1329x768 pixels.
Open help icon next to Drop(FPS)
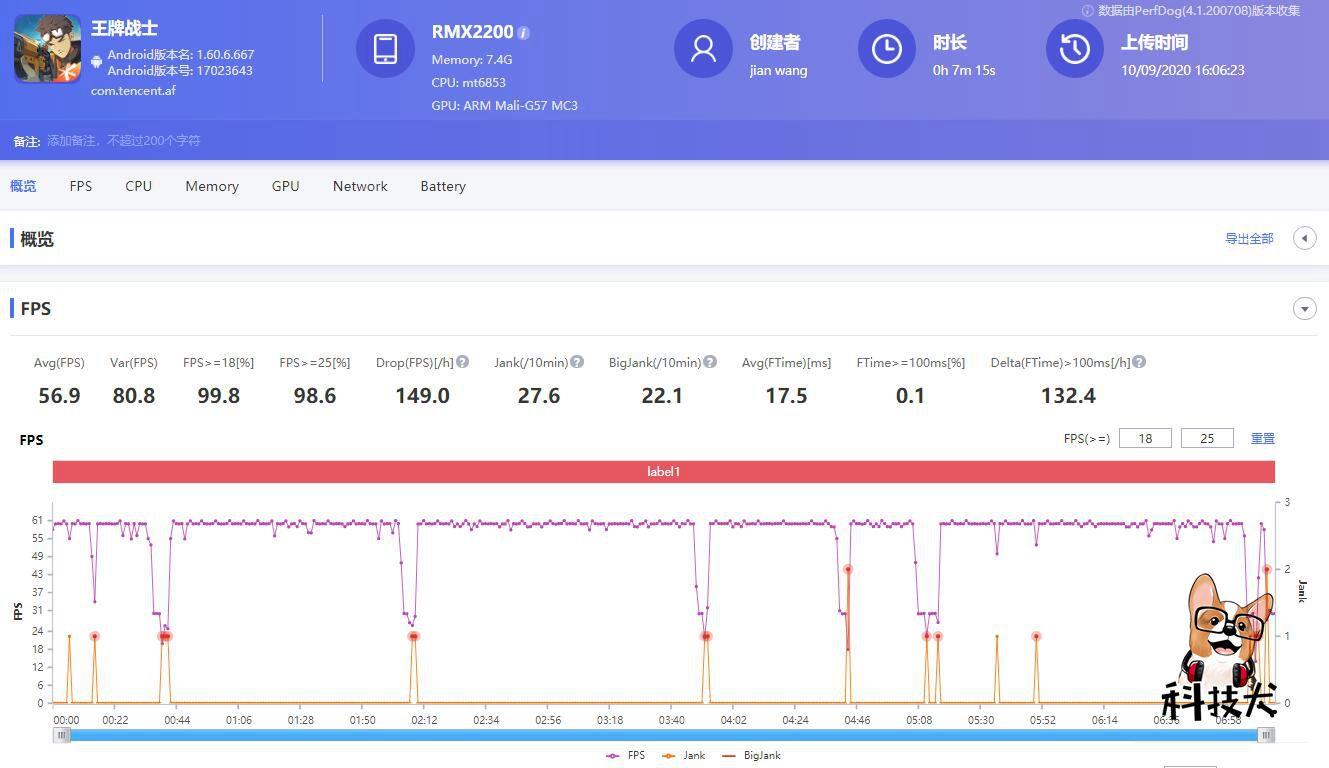(x=463, y=362)
